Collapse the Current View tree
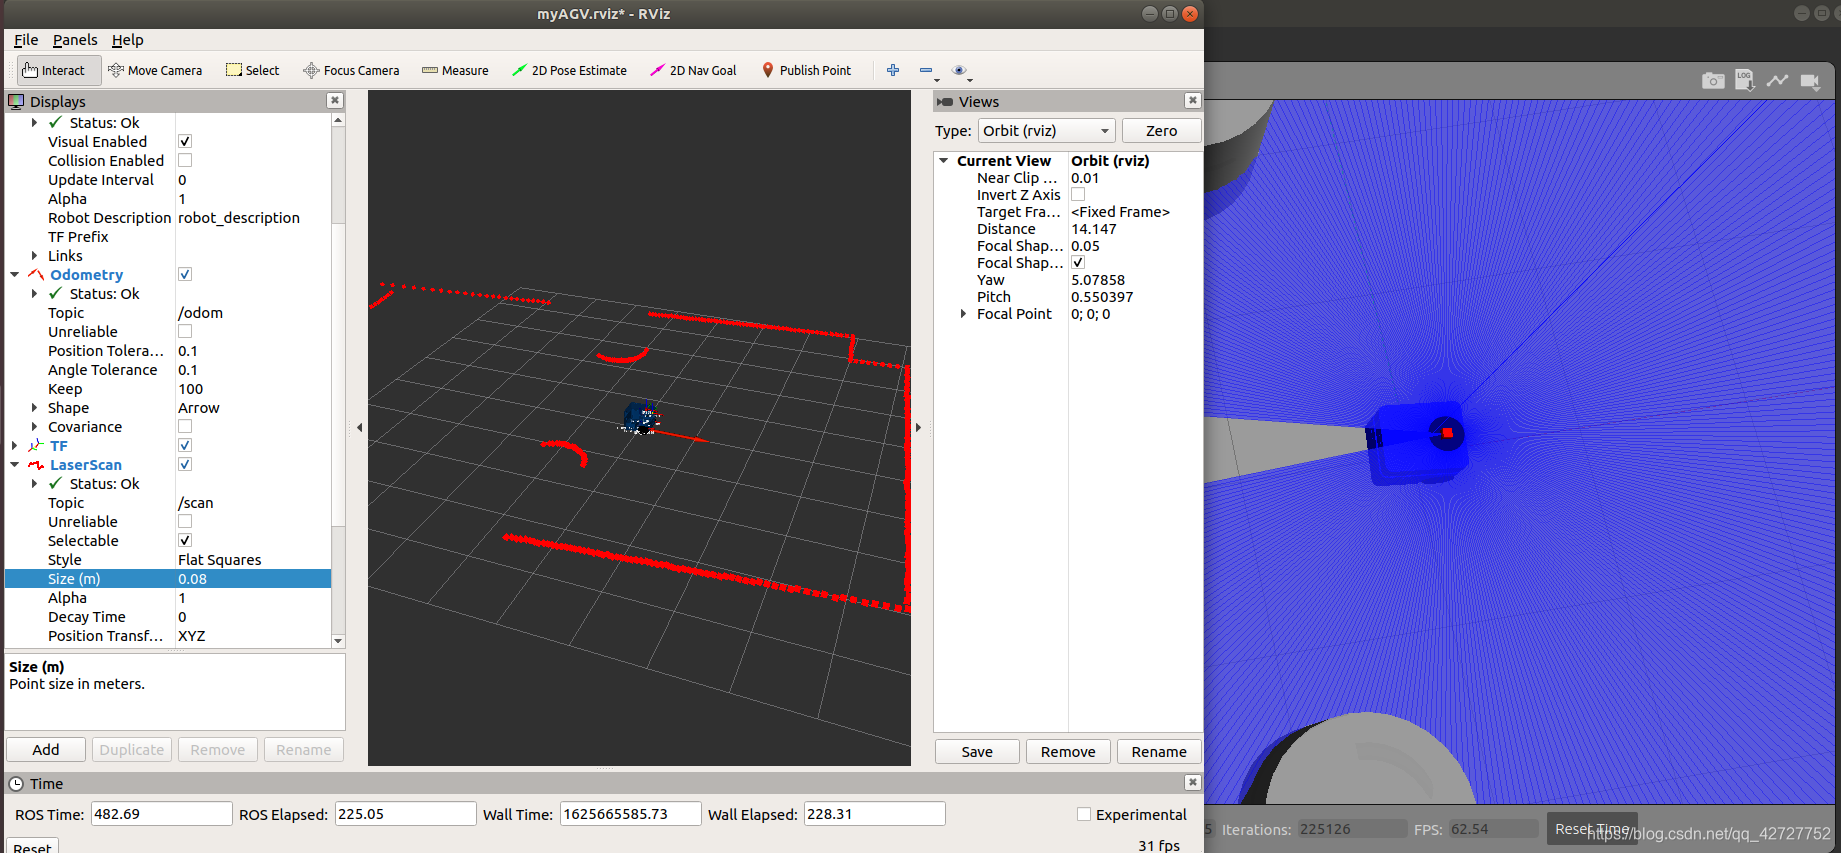Viewport: 1841px width, 853px height. [x=943, y=160]
